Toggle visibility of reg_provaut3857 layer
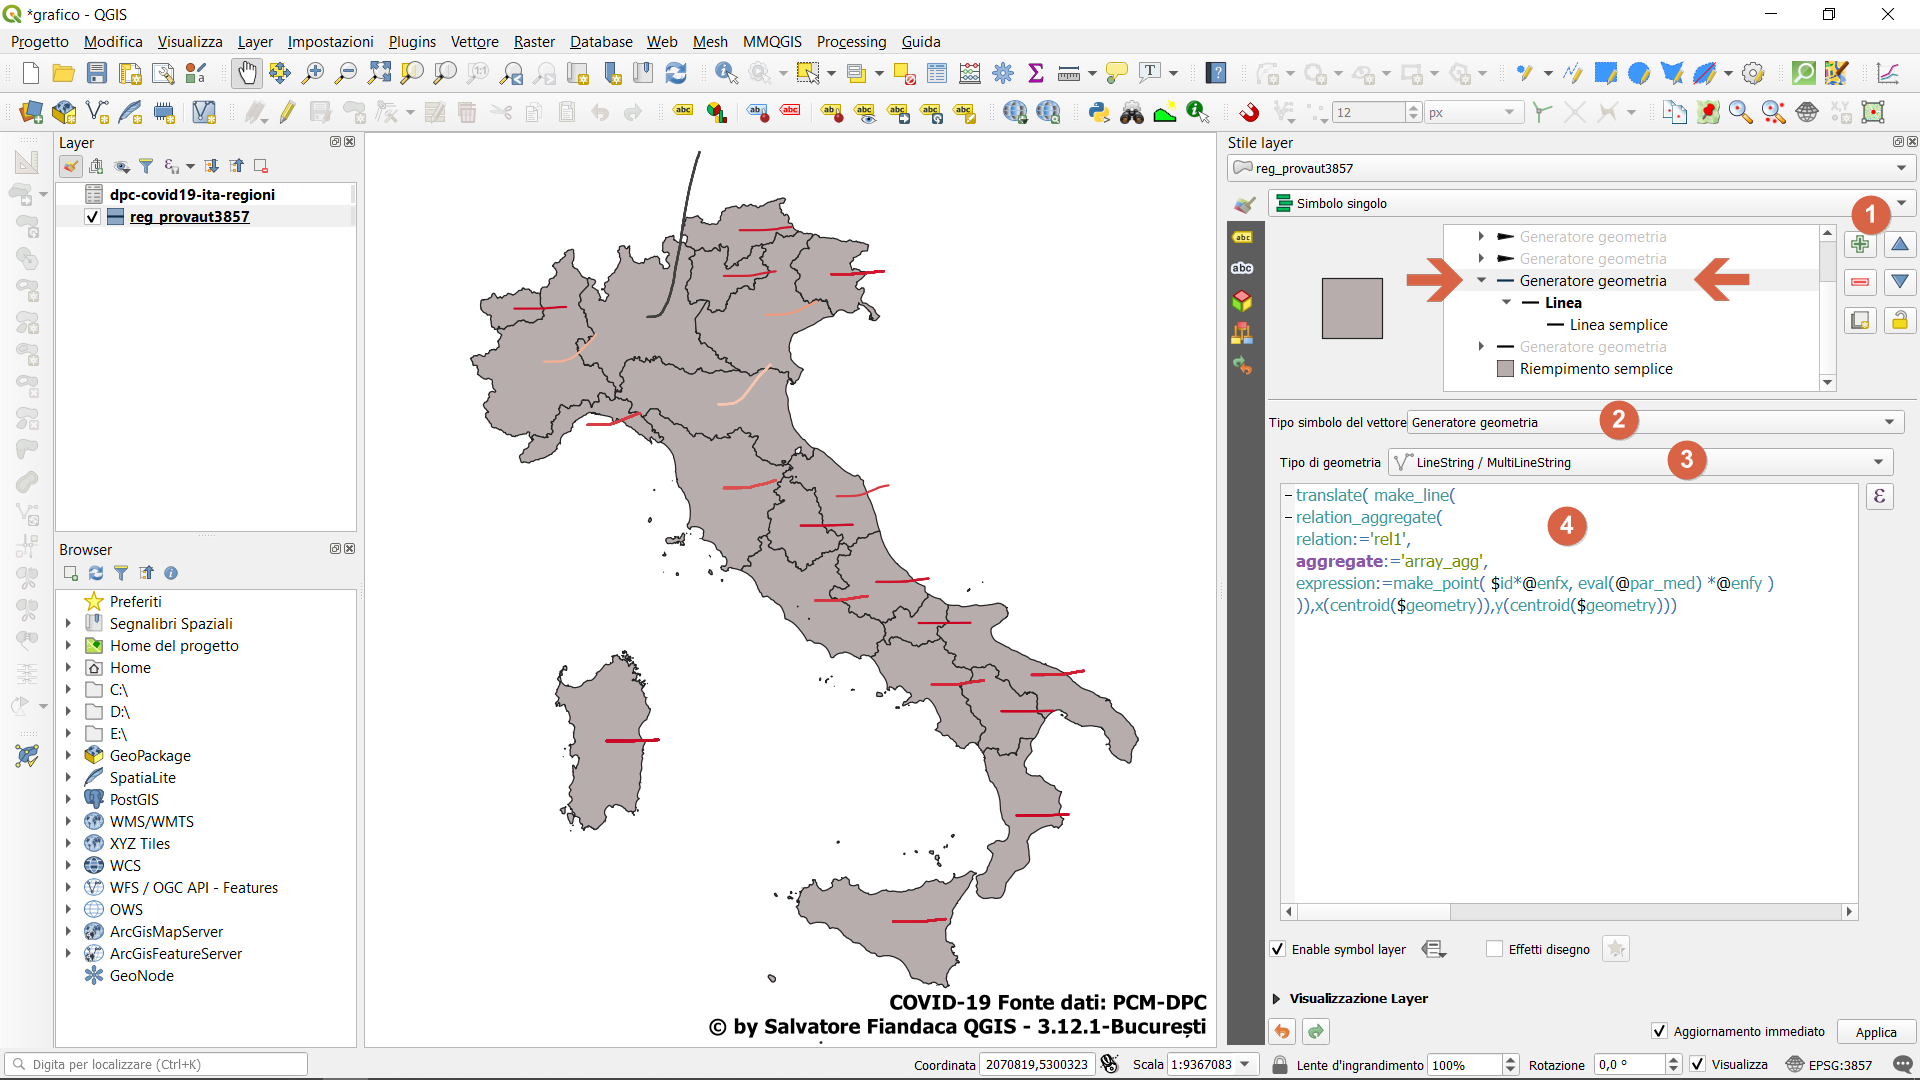The image size is (1920, 1080). point(93,217)
